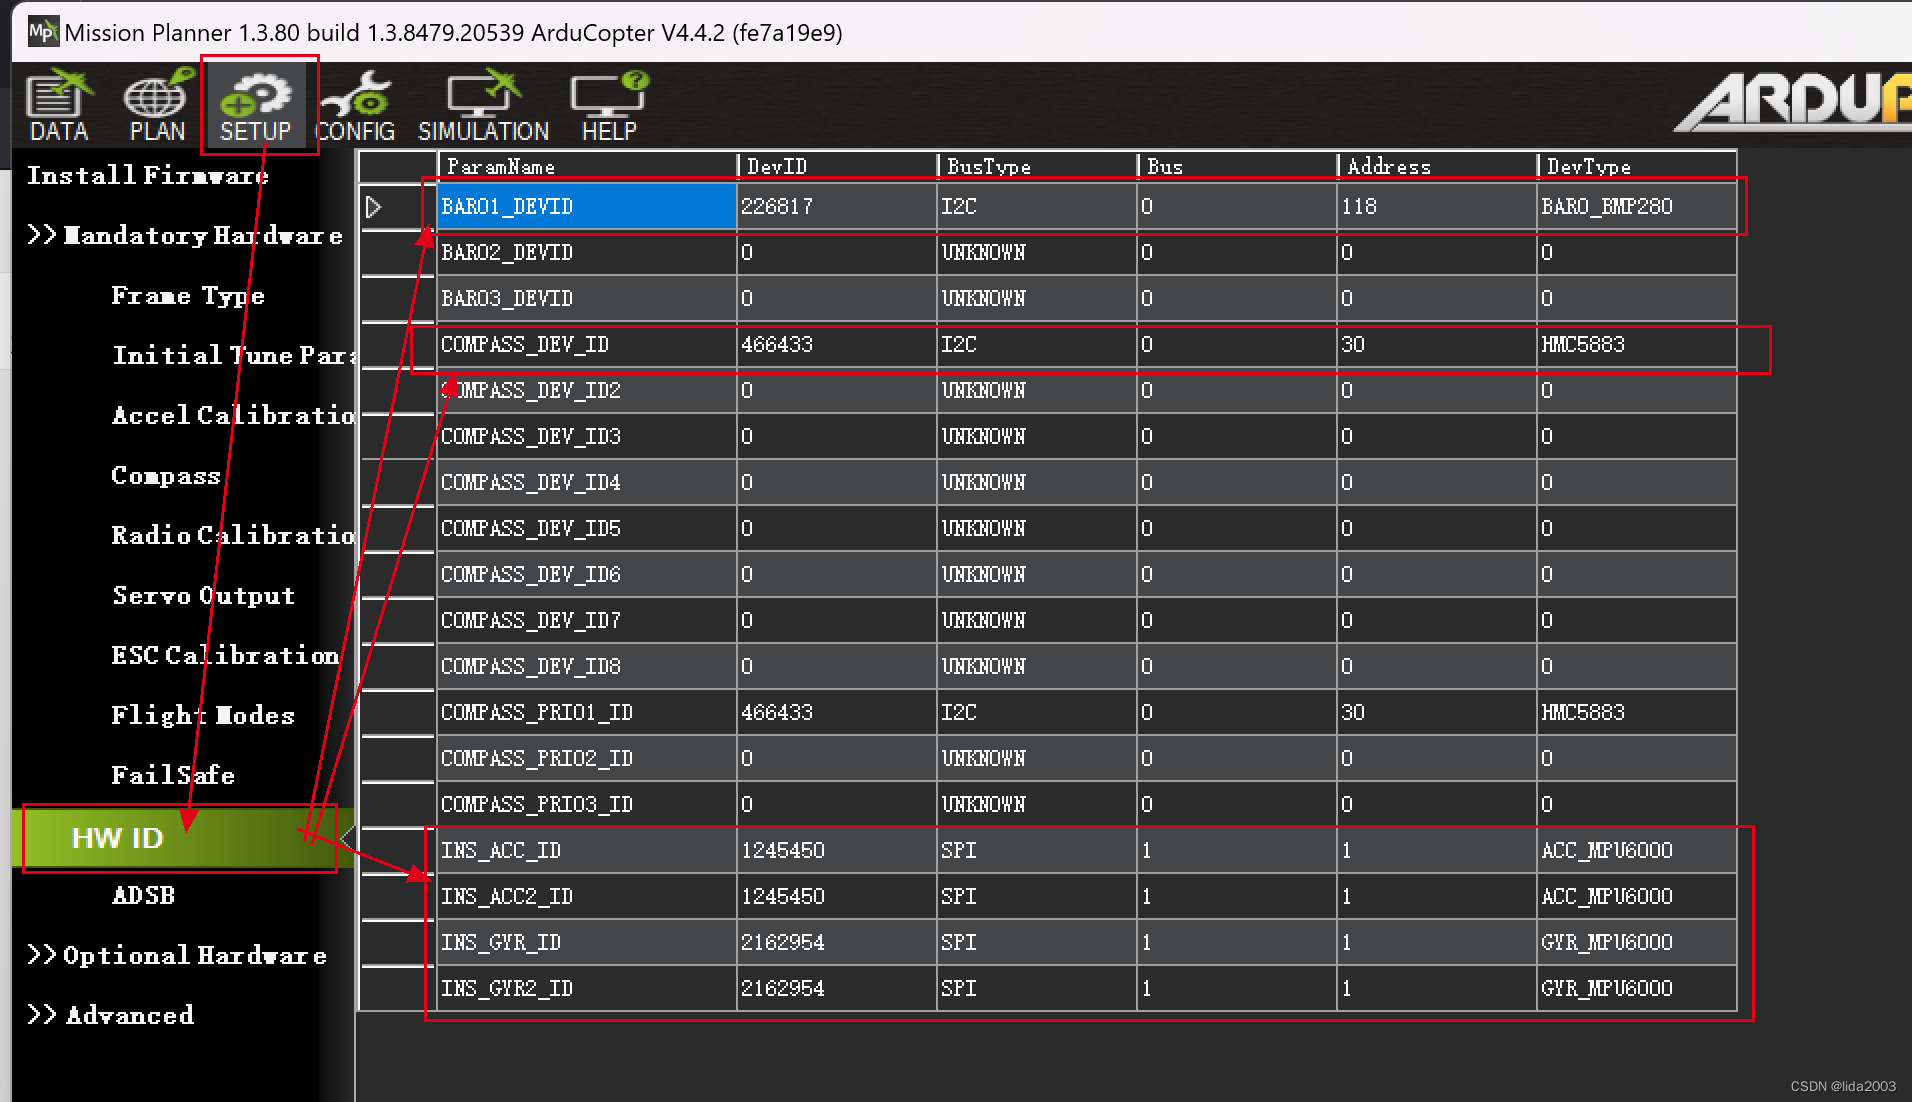Open Install Firmware section
This screenshot has width=1912, height=1102.
148,176
